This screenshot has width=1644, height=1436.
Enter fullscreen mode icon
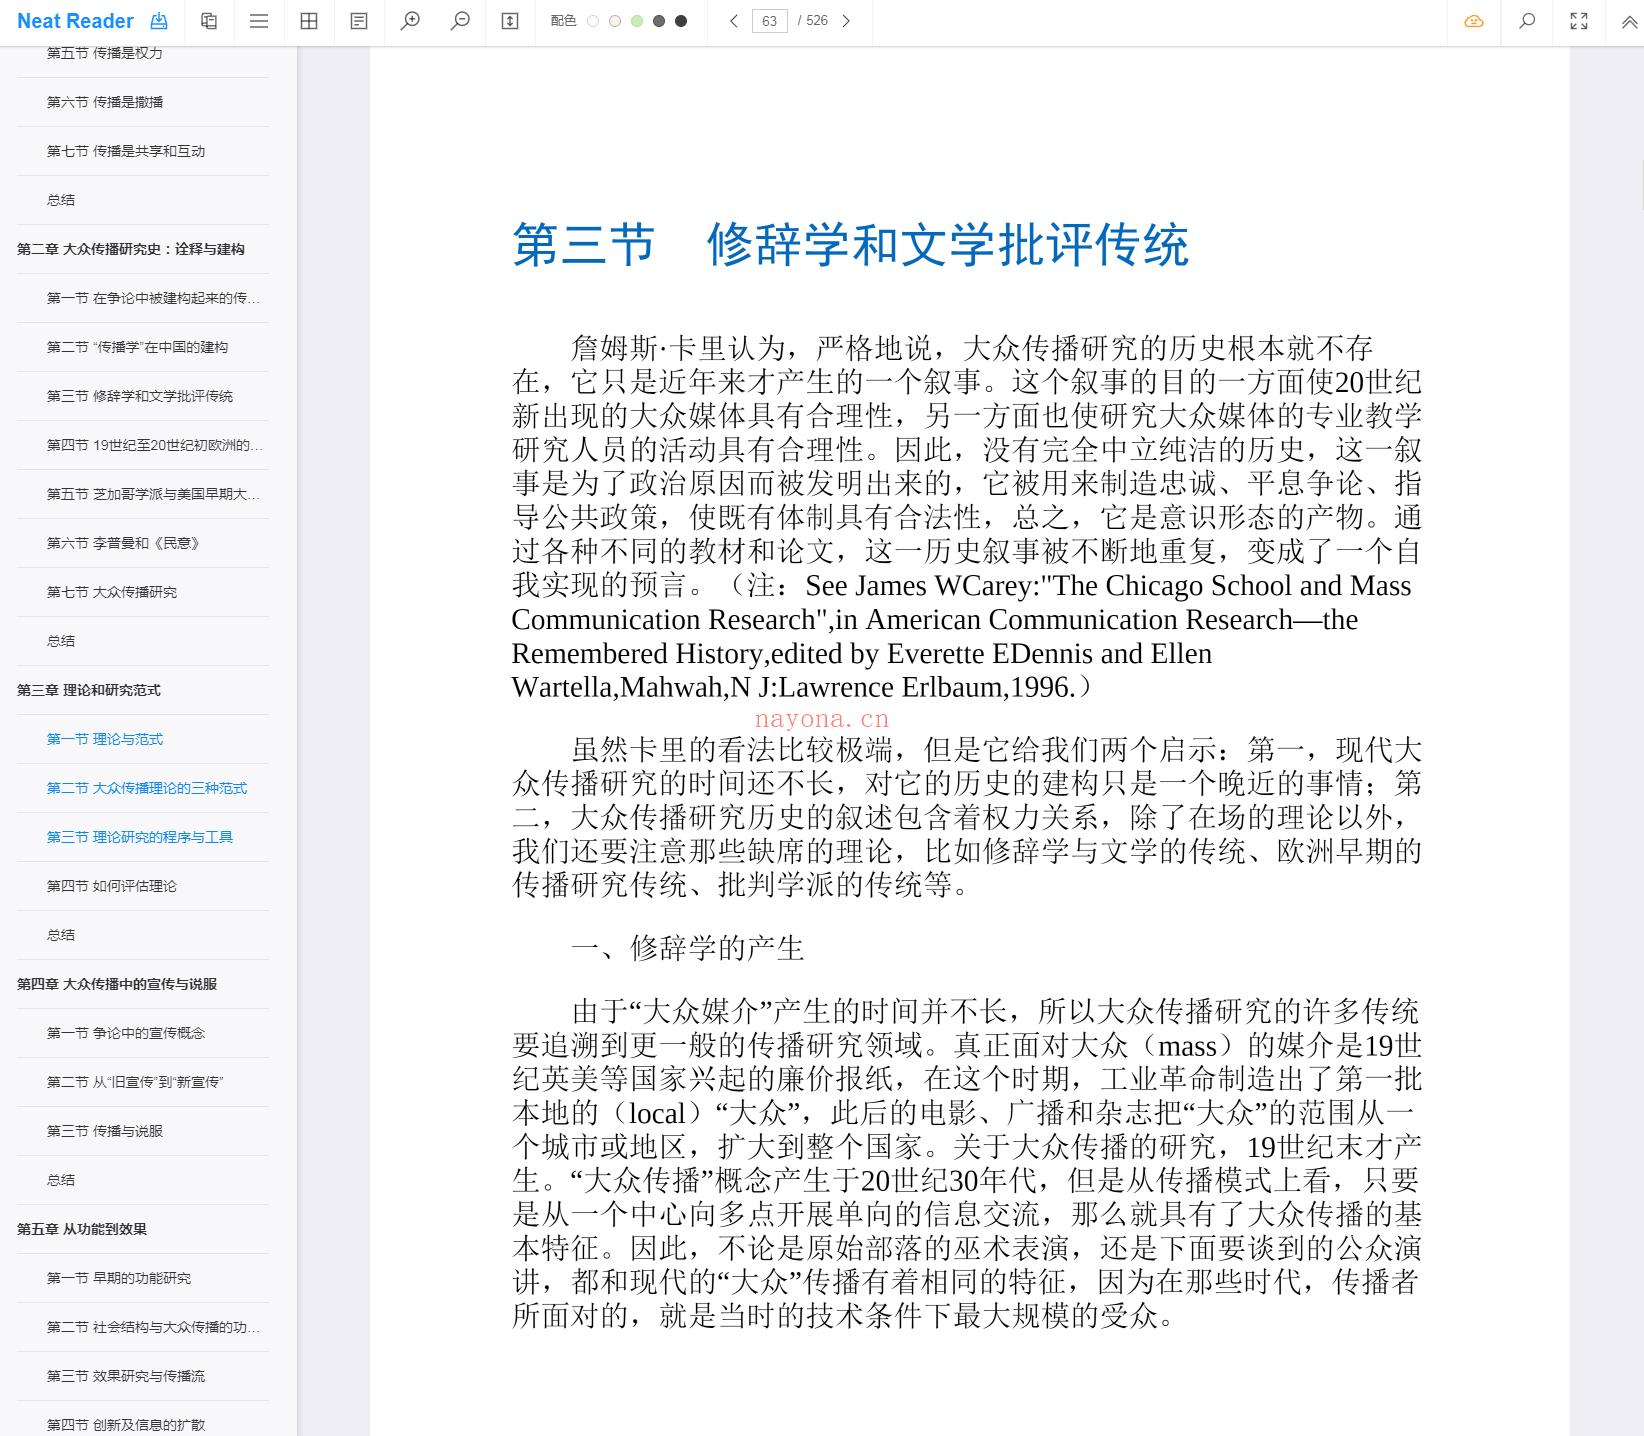tap(1579, 21)
